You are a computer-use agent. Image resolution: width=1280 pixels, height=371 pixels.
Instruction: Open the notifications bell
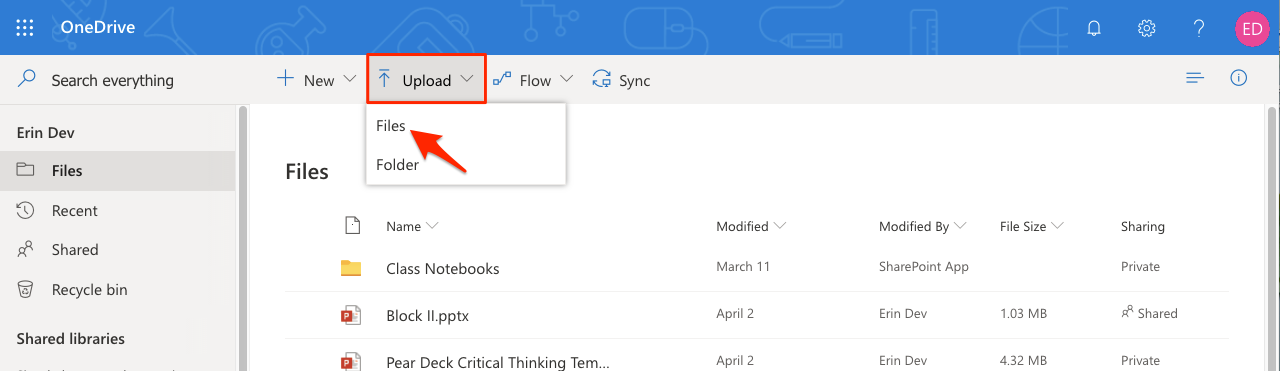pyautogui.click(x=1095, y=28)
